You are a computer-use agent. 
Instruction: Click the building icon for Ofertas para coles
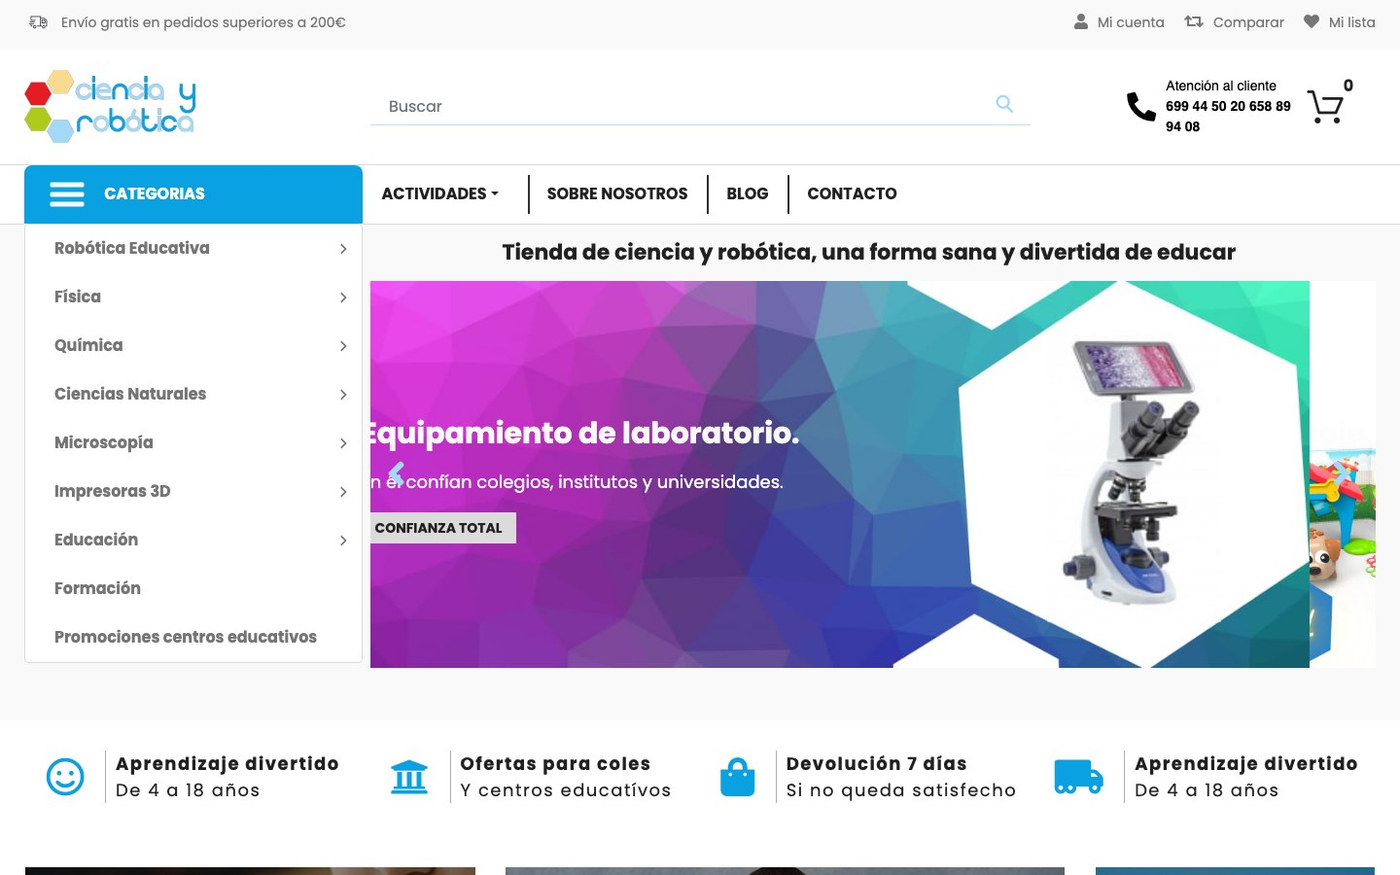pos(409,776)
